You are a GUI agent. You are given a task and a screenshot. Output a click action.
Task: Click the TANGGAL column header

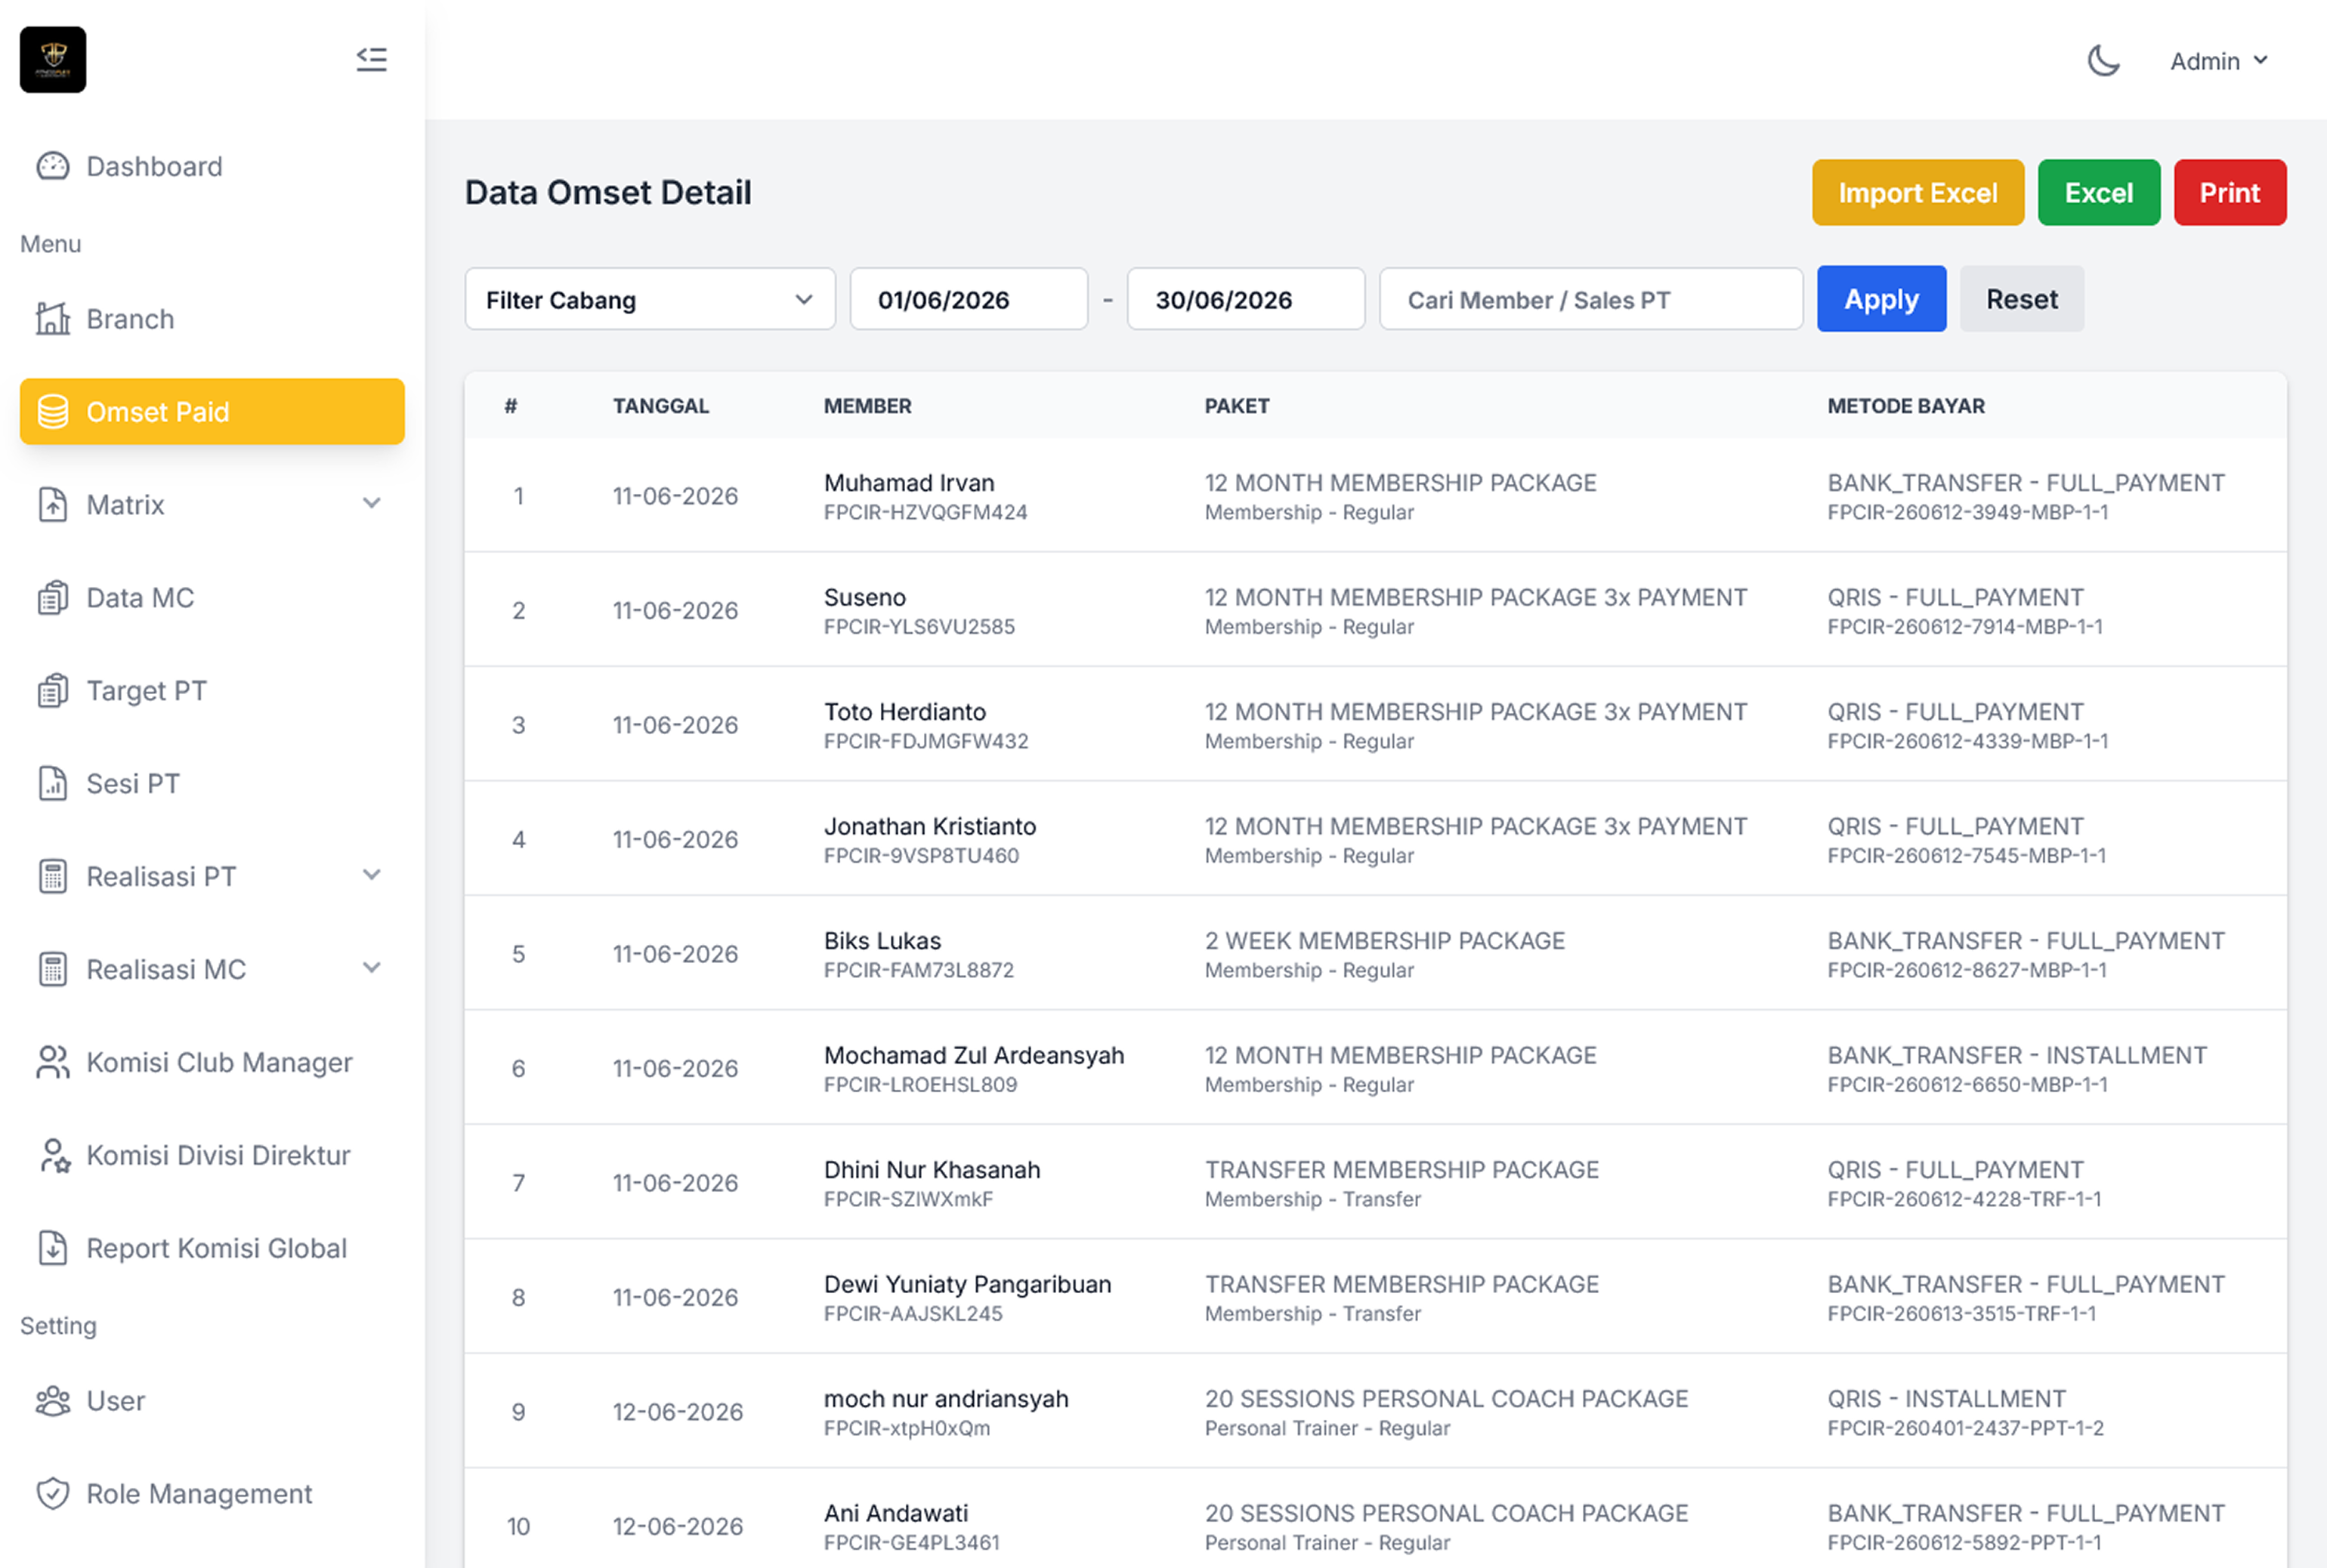661,406
